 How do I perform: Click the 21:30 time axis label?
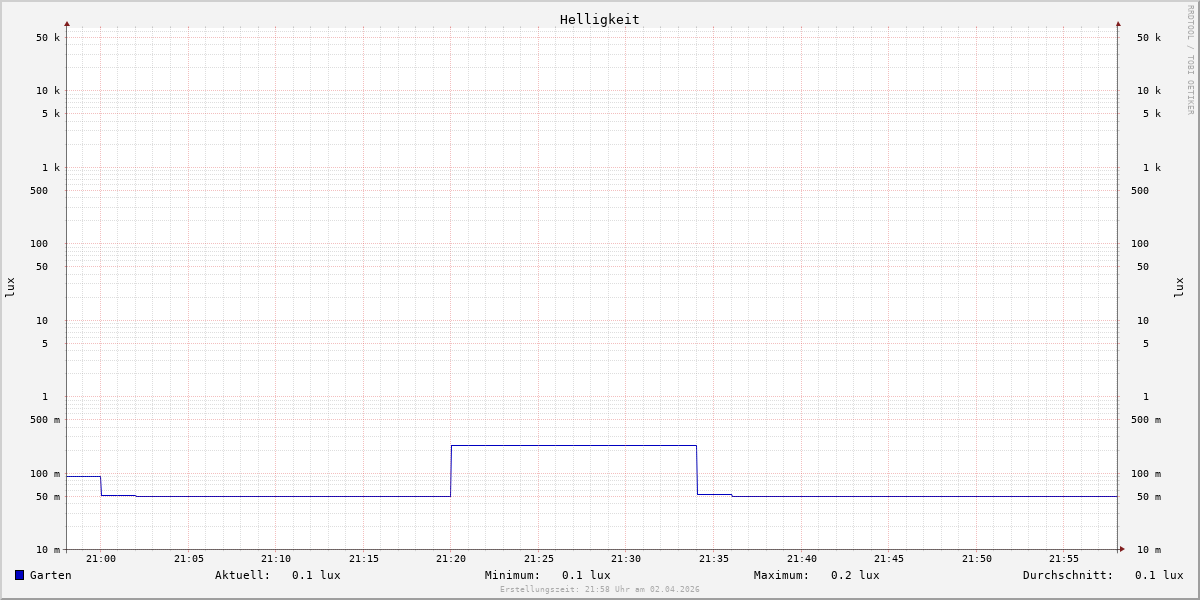pyautogui.click(x=626, y=559)
